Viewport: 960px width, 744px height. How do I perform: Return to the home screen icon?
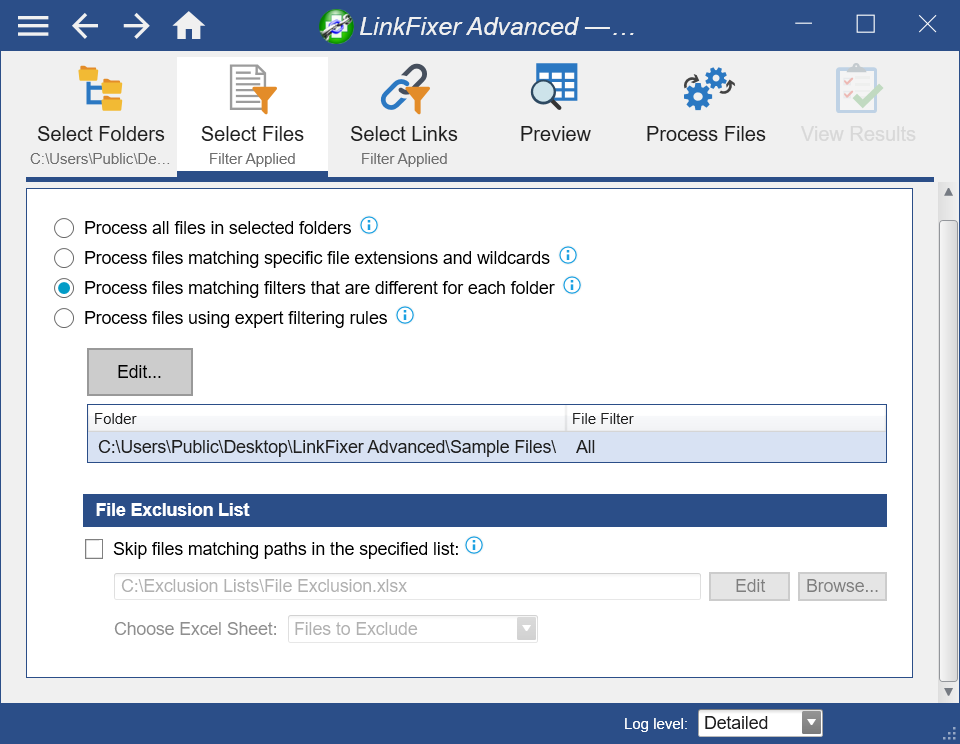coord(189,26)
